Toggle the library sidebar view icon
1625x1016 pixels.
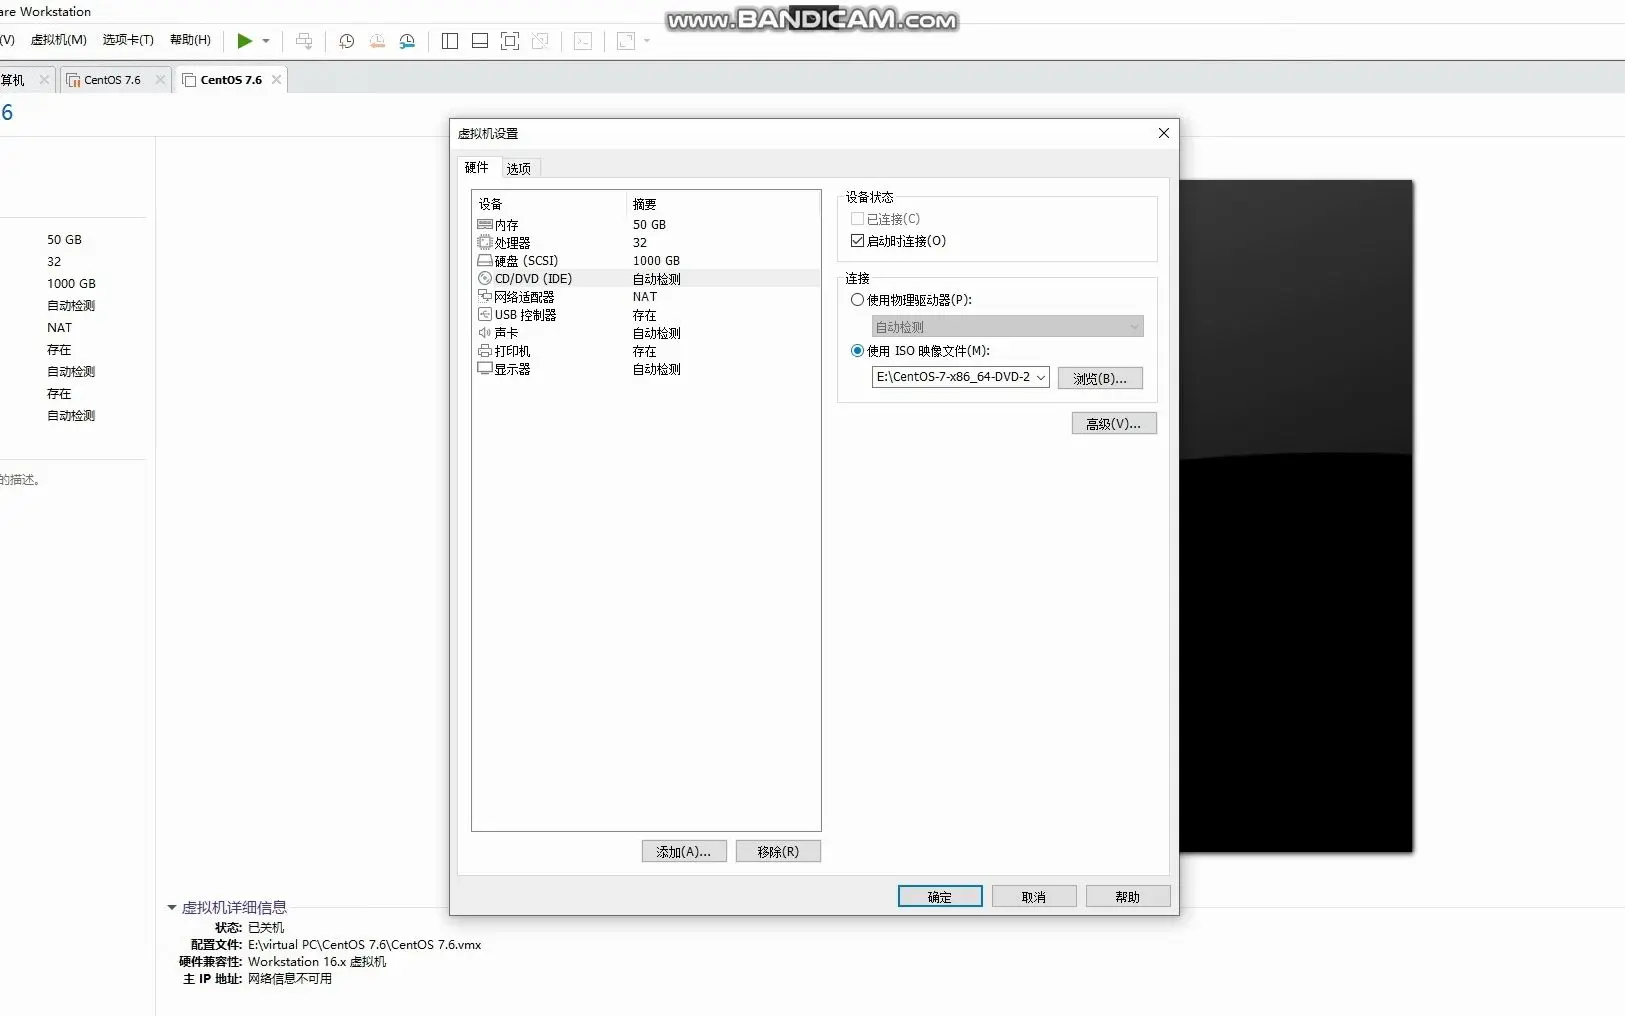[x=450, y=41]
